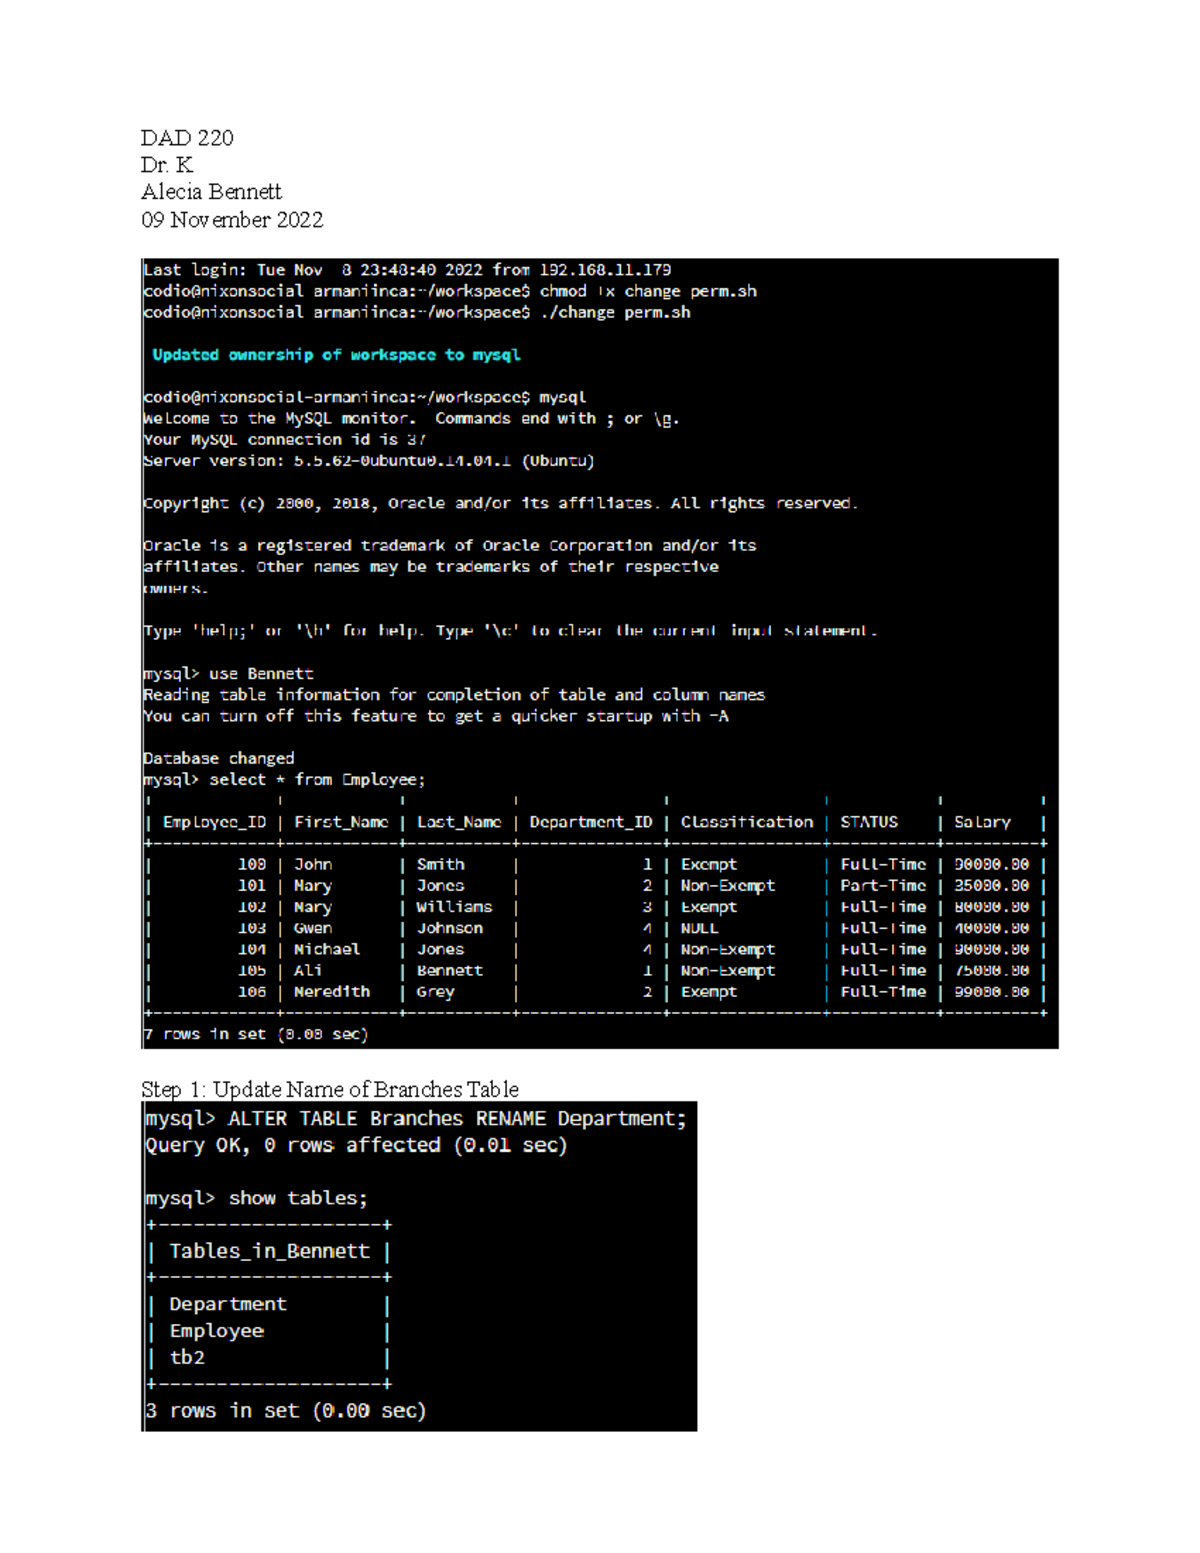Click the "Salary" column header
Image resolution: width=1200 pixels, height=1553 pixels.
pyautogui.click(x=981, y=822)
